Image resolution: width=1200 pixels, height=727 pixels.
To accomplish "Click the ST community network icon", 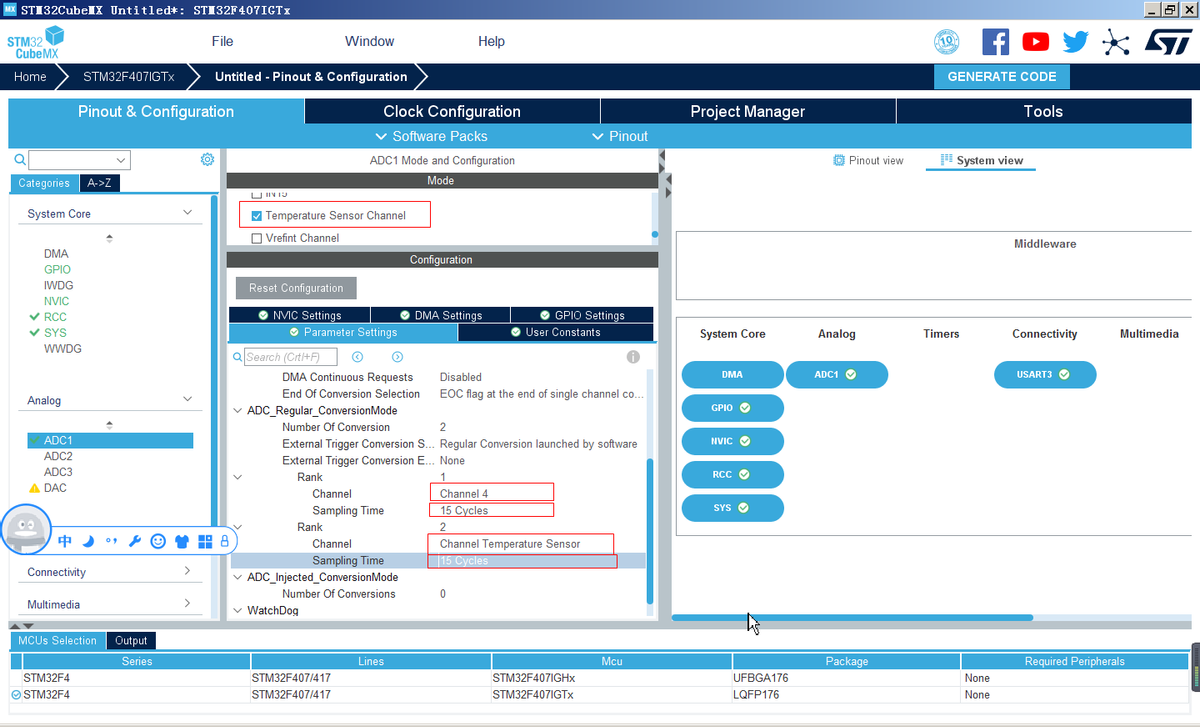I will pyautogui.click(x=1115, y=42).
